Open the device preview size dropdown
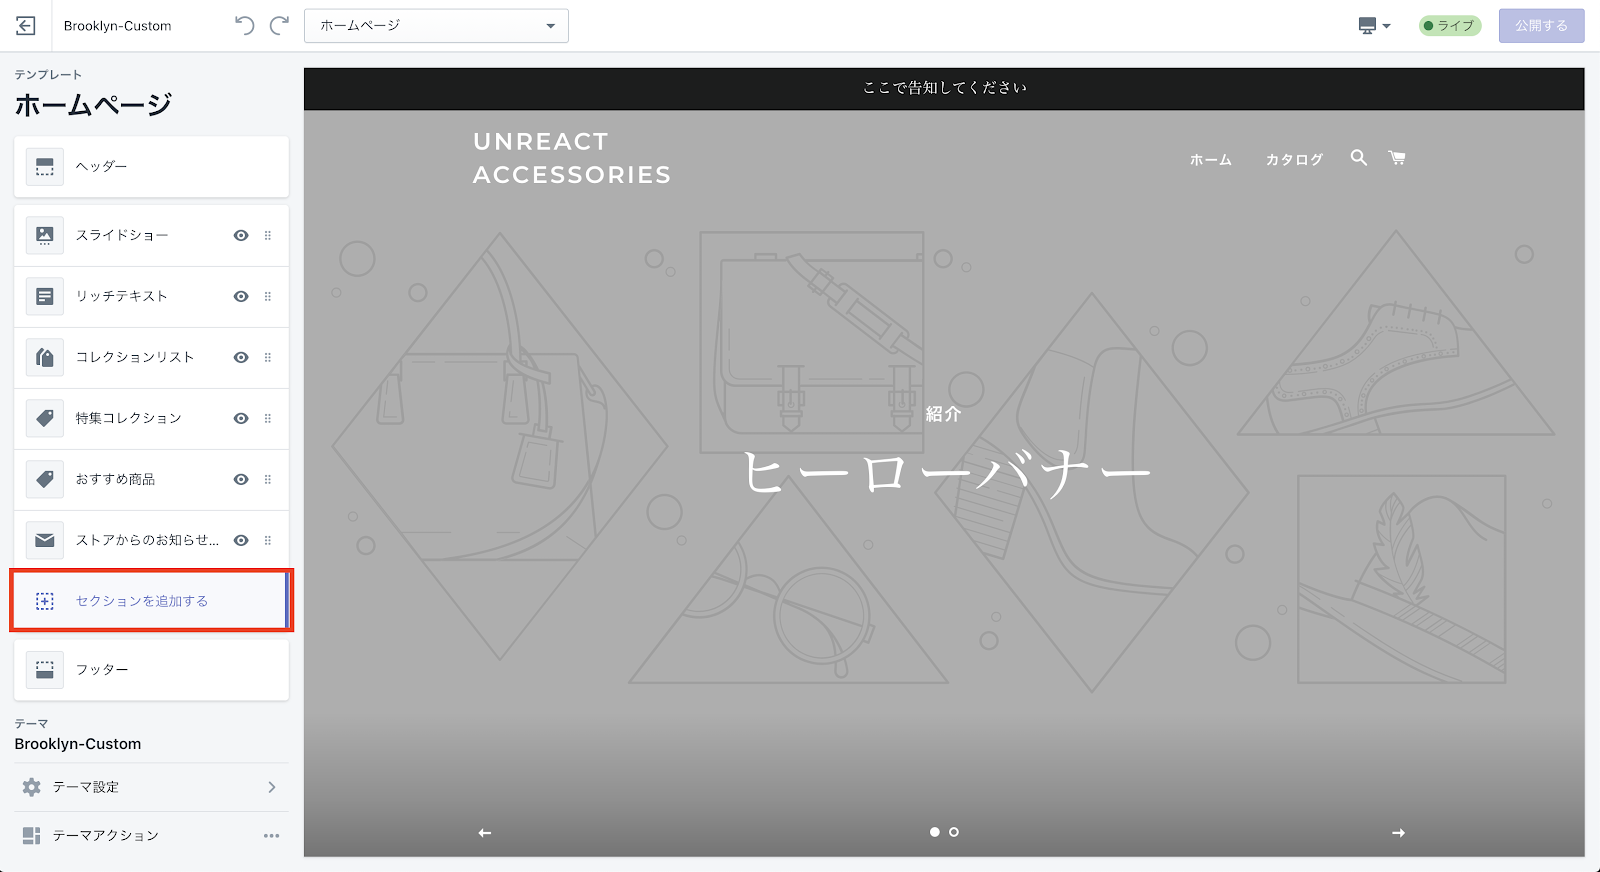 point(1374,26)
